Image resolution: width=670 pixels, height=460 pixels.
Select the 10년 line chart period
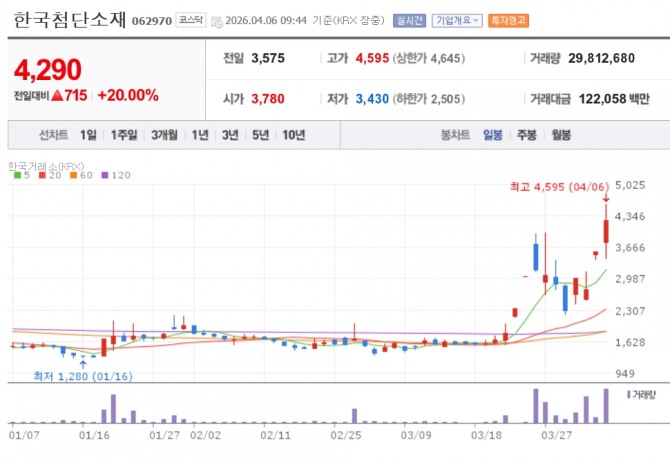[x=294, y=135]
